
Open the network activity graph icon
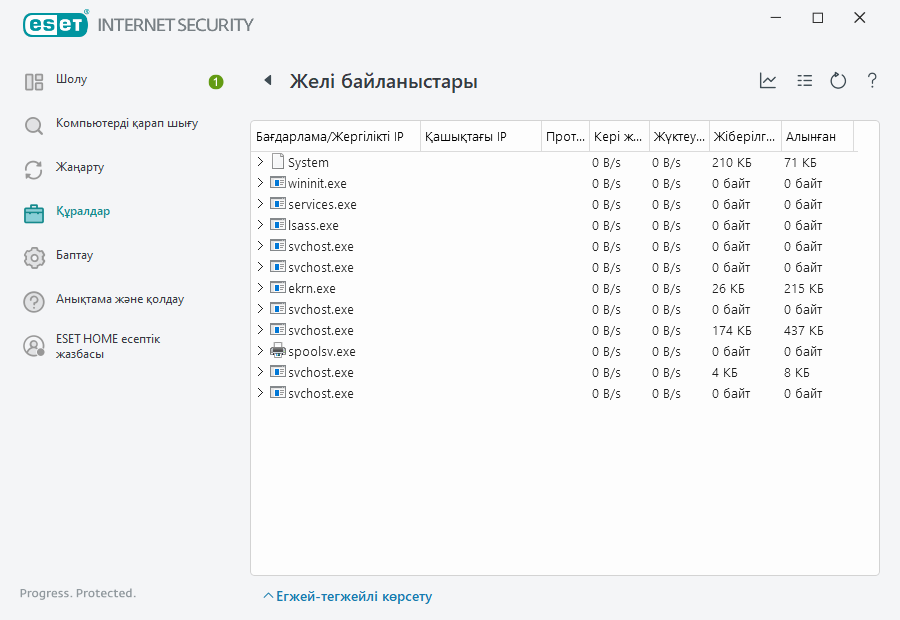tap(768, 81)
